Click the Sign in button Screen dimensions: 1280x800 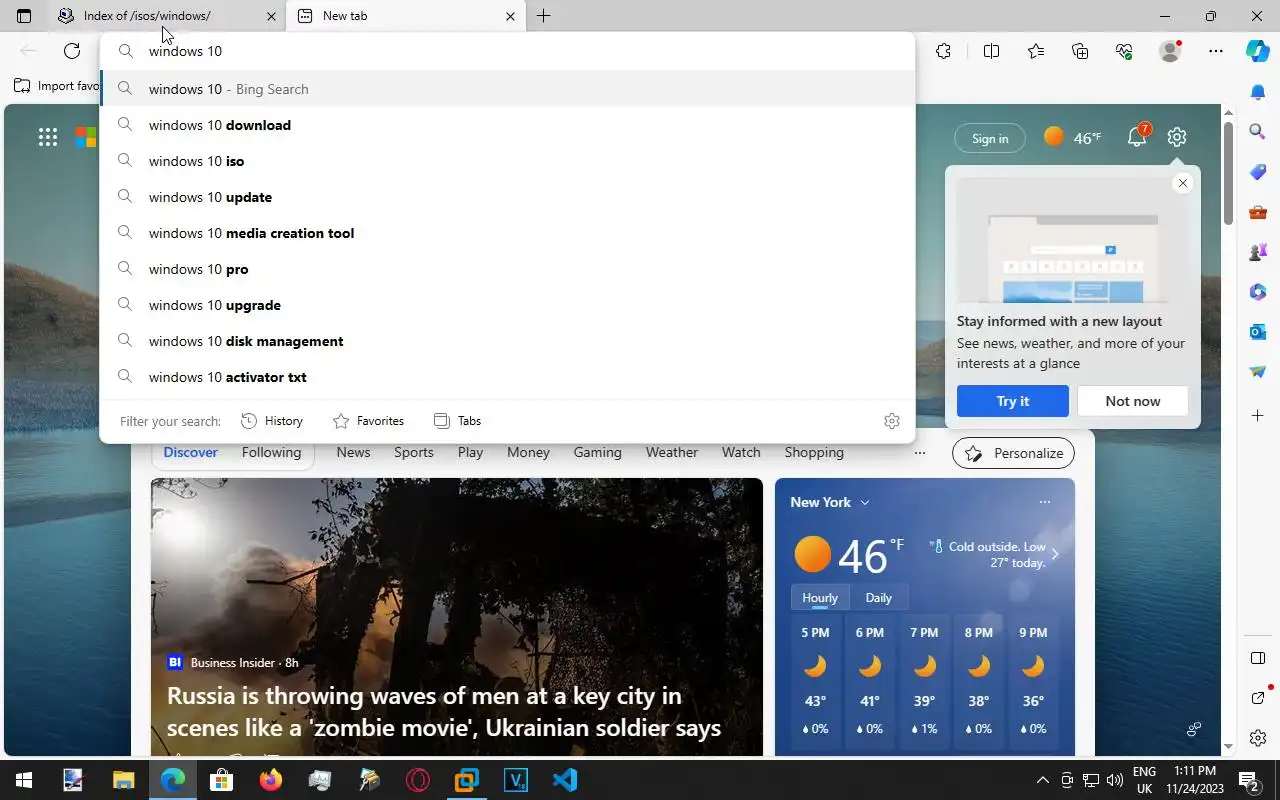point(990,139)
